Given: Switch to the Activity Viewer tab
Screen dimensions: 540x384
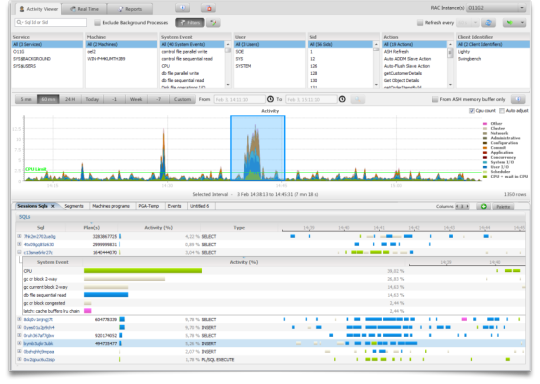Looking at the screenshot, I should 39,9.
